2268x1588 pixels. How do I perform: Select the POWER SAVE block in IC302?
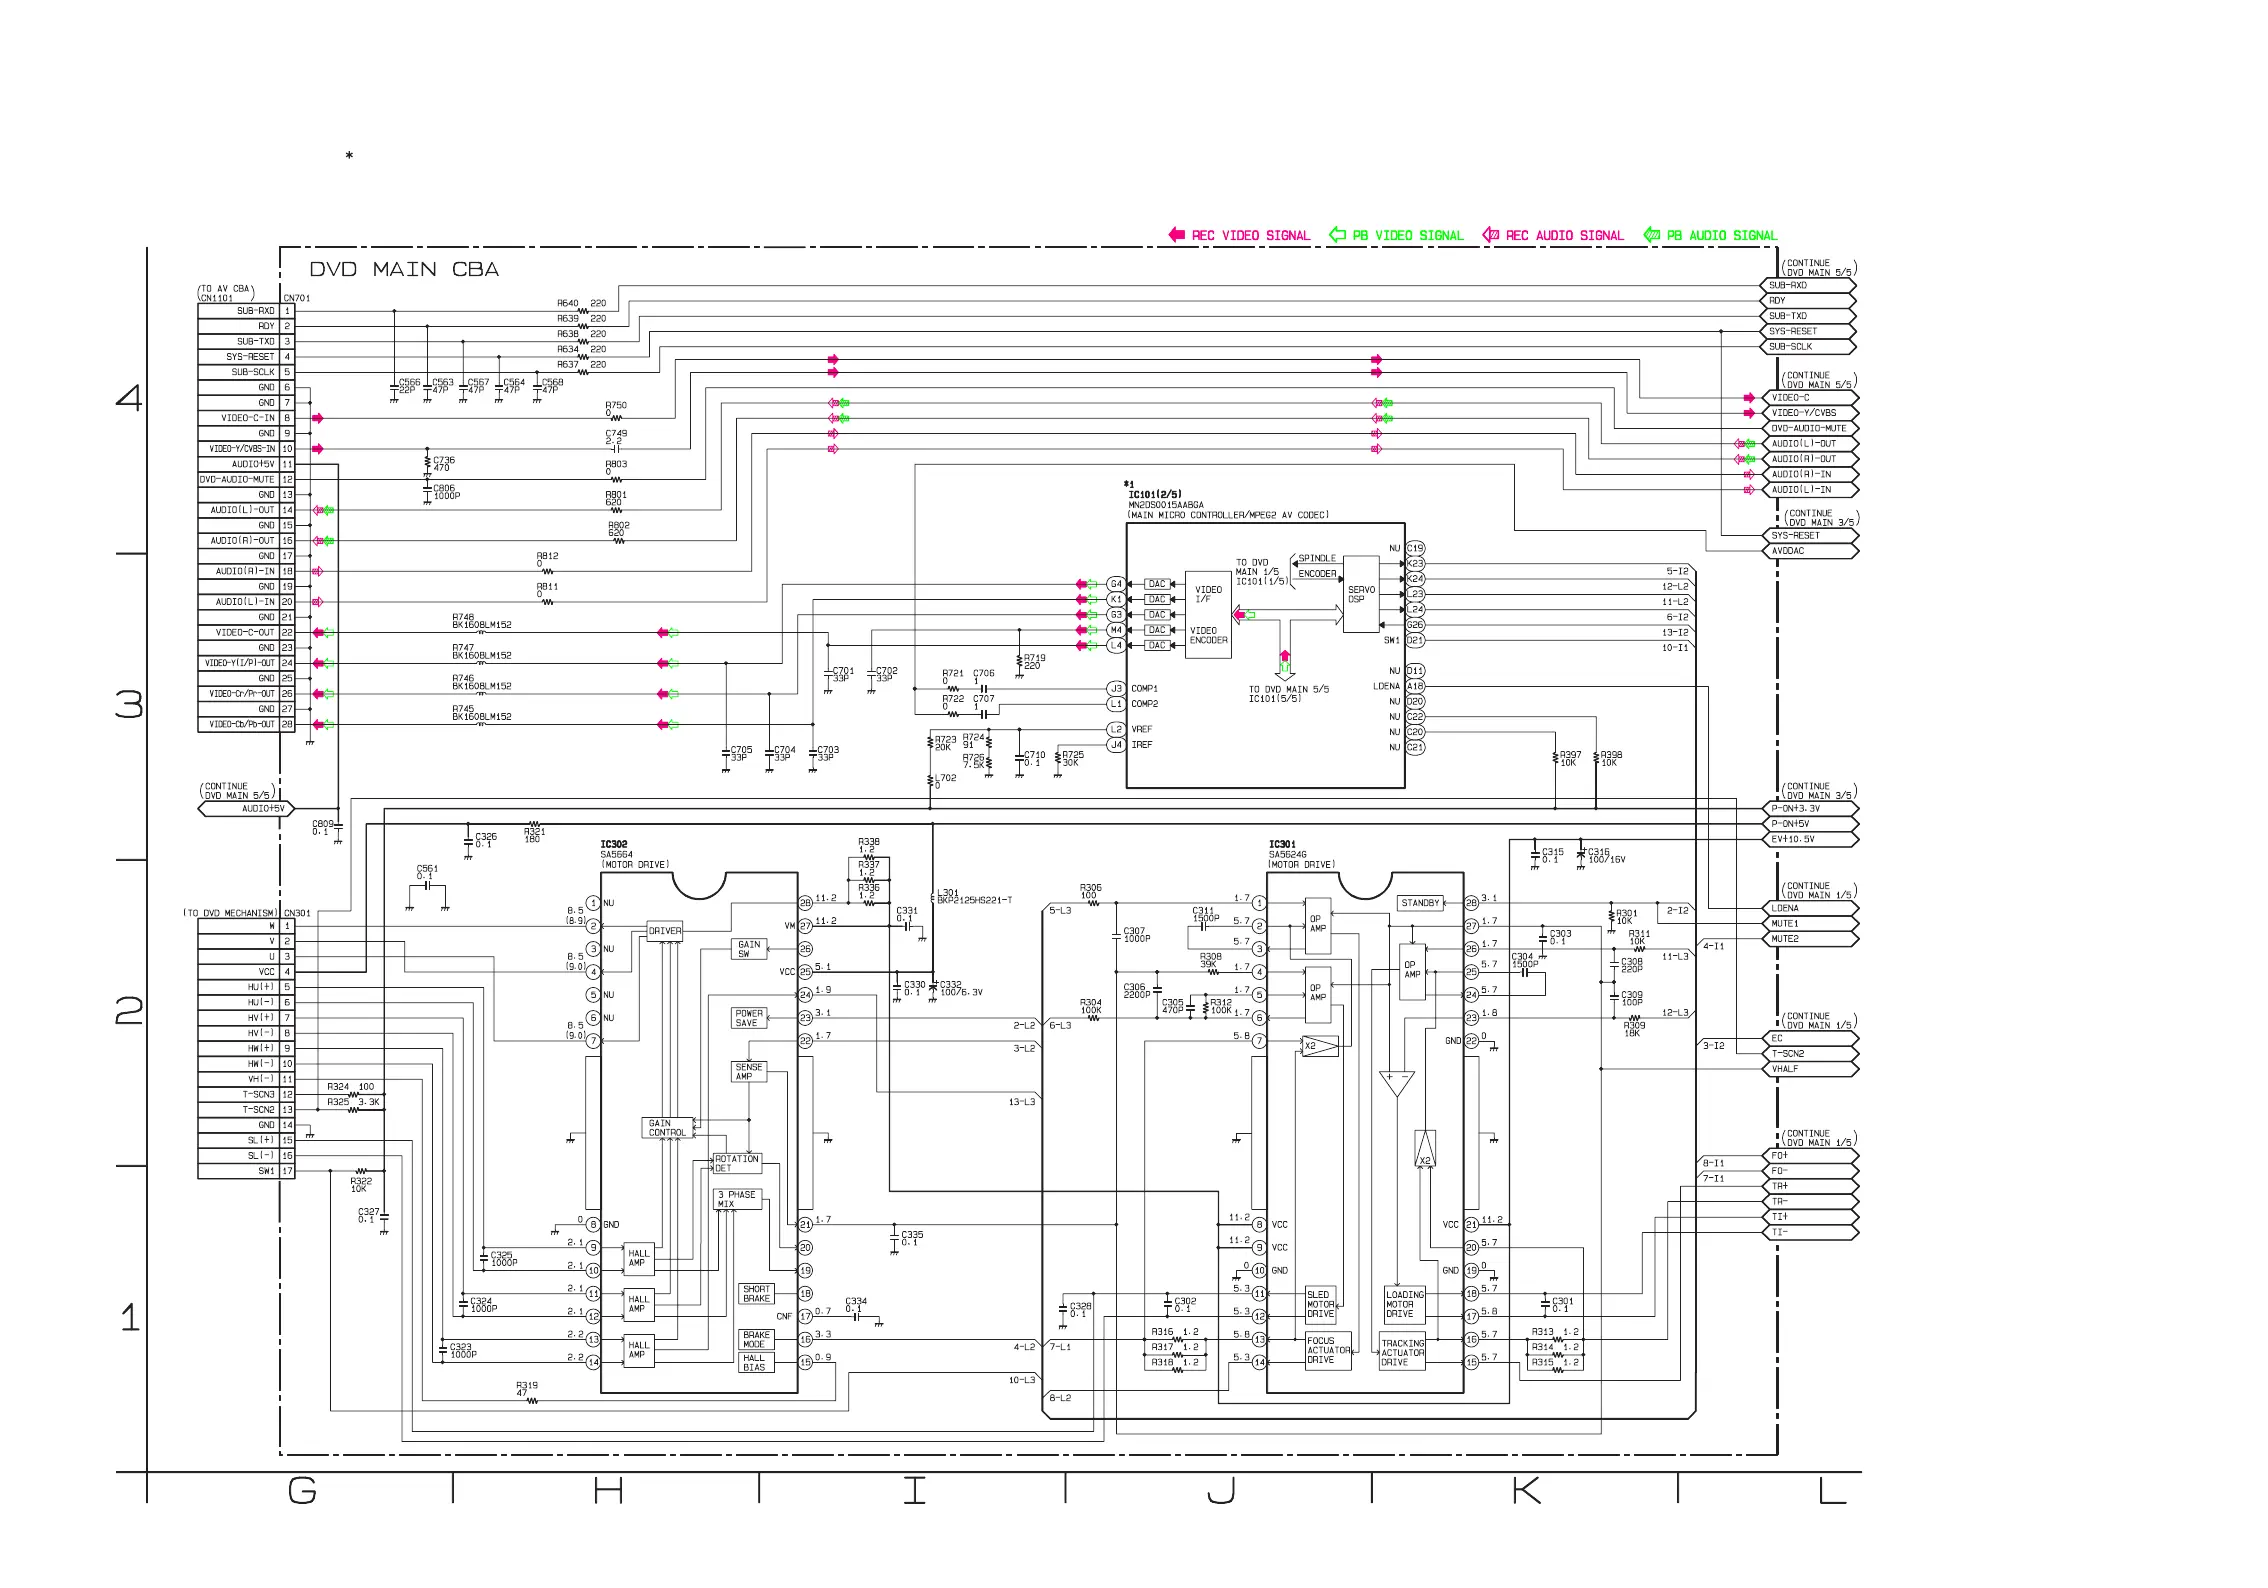[749, 1018]
